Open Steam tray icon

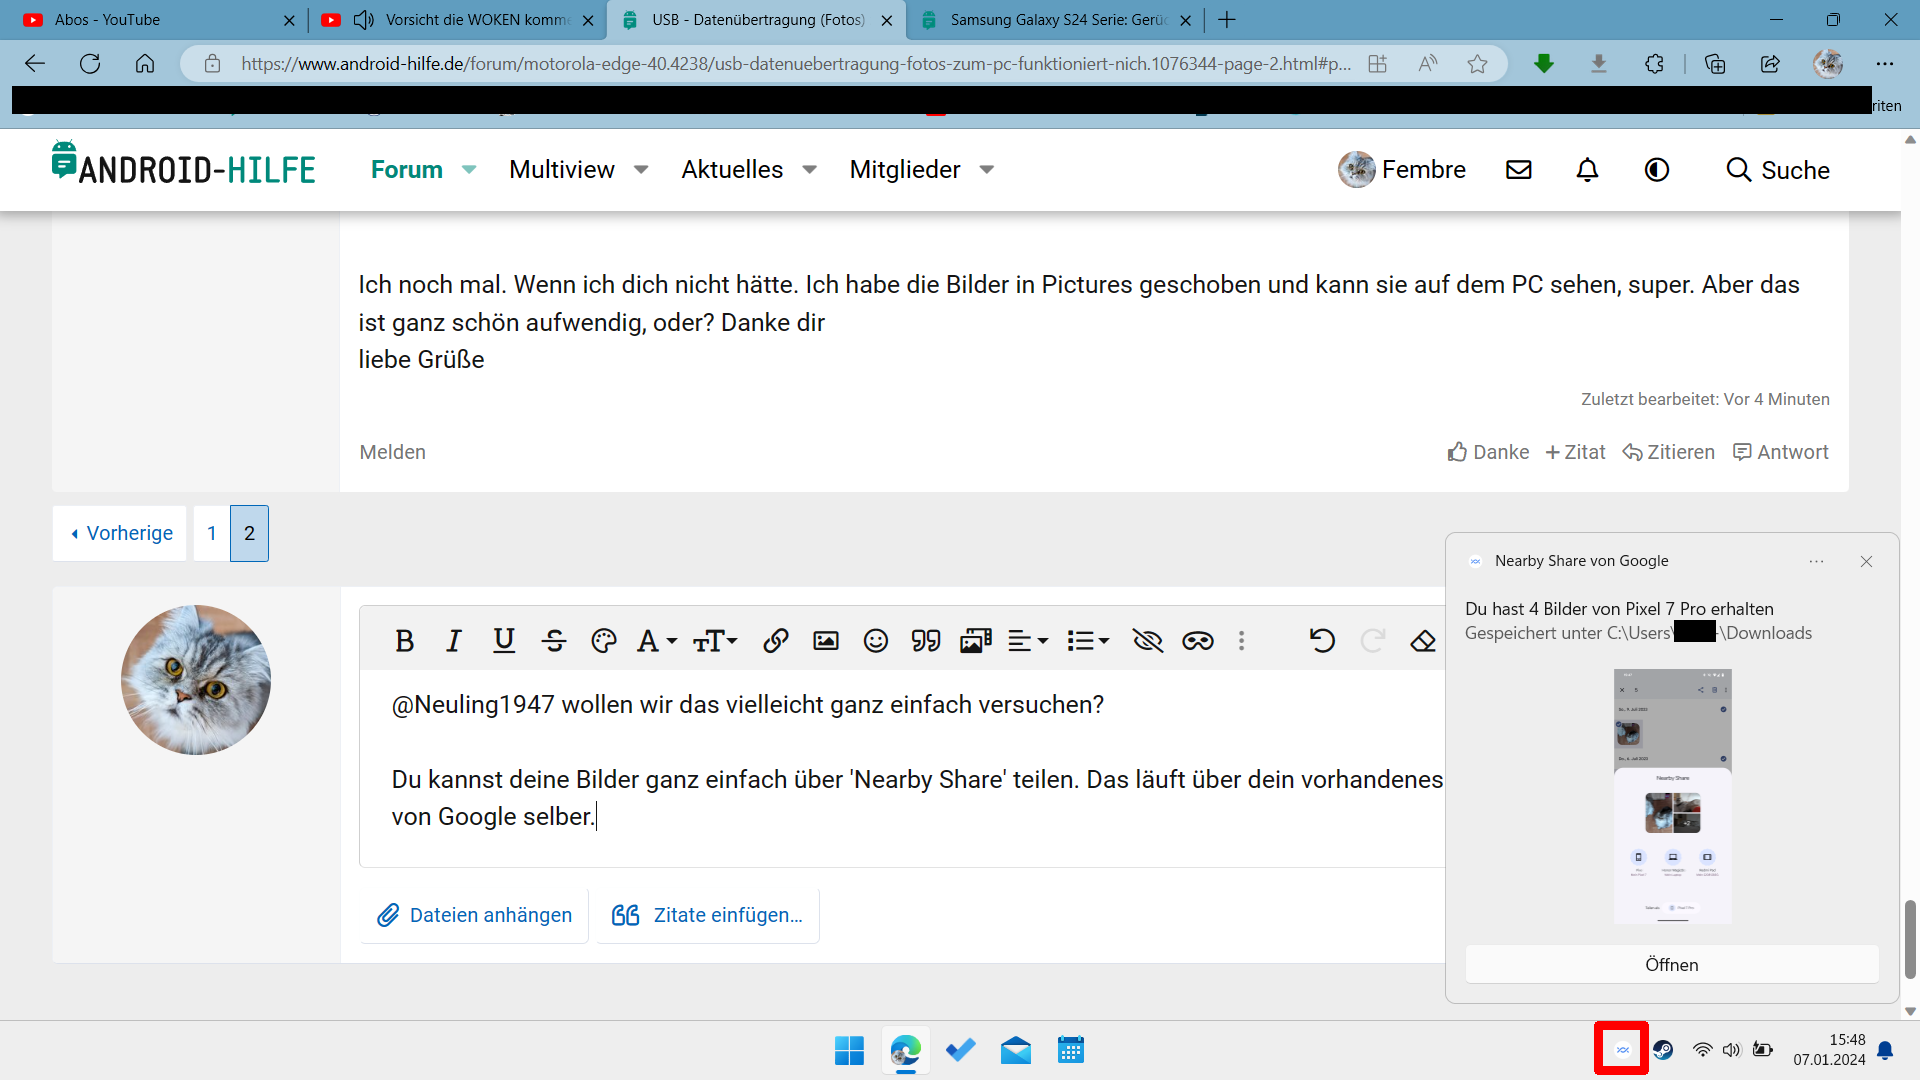click(x=1663, y=1050)
